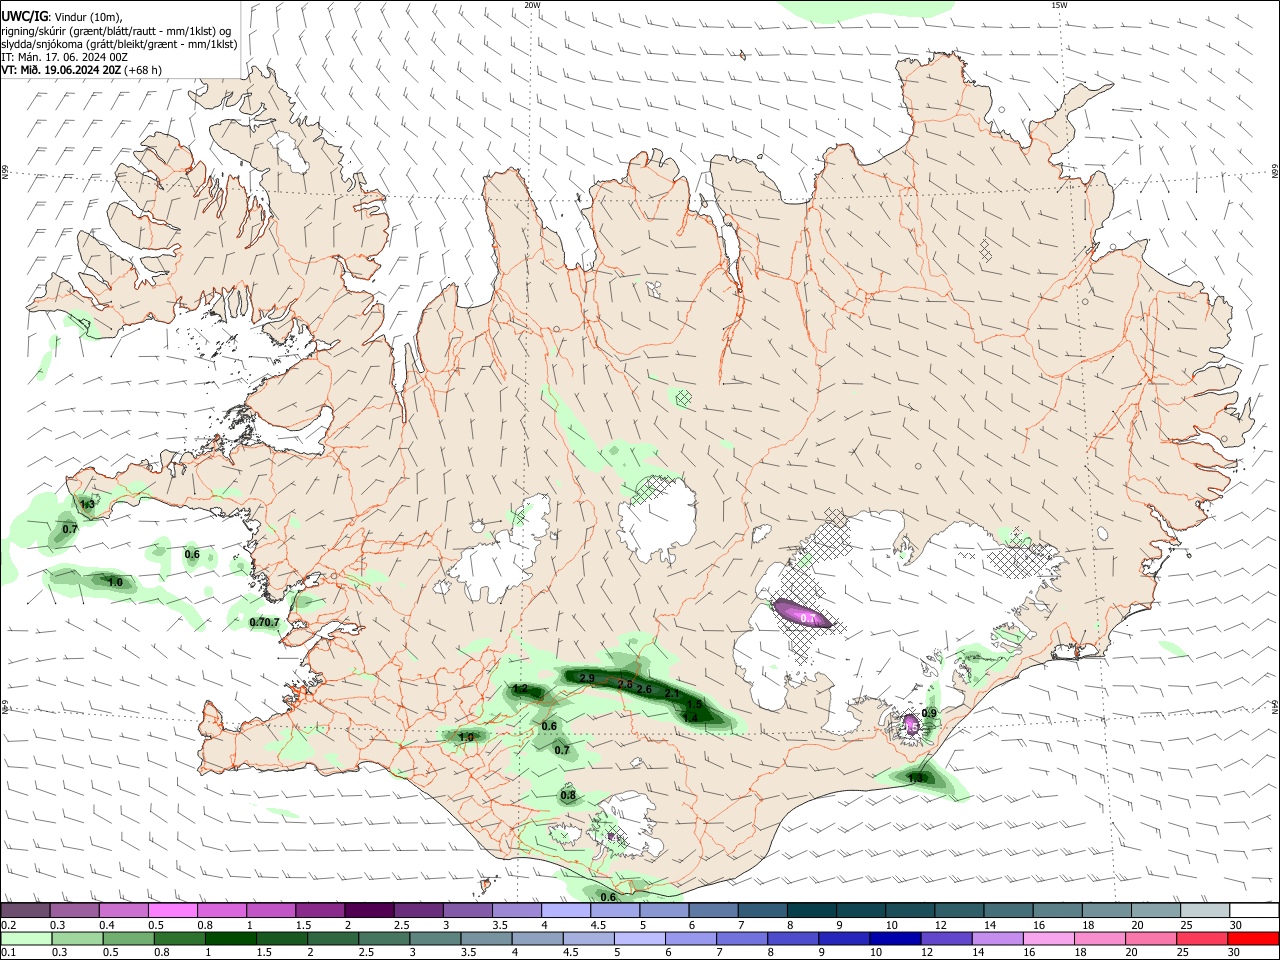Viewport: 1280px width, 960px height.
Task: Click the '2.9' rainfall value on the map
Action: point(587,679)
